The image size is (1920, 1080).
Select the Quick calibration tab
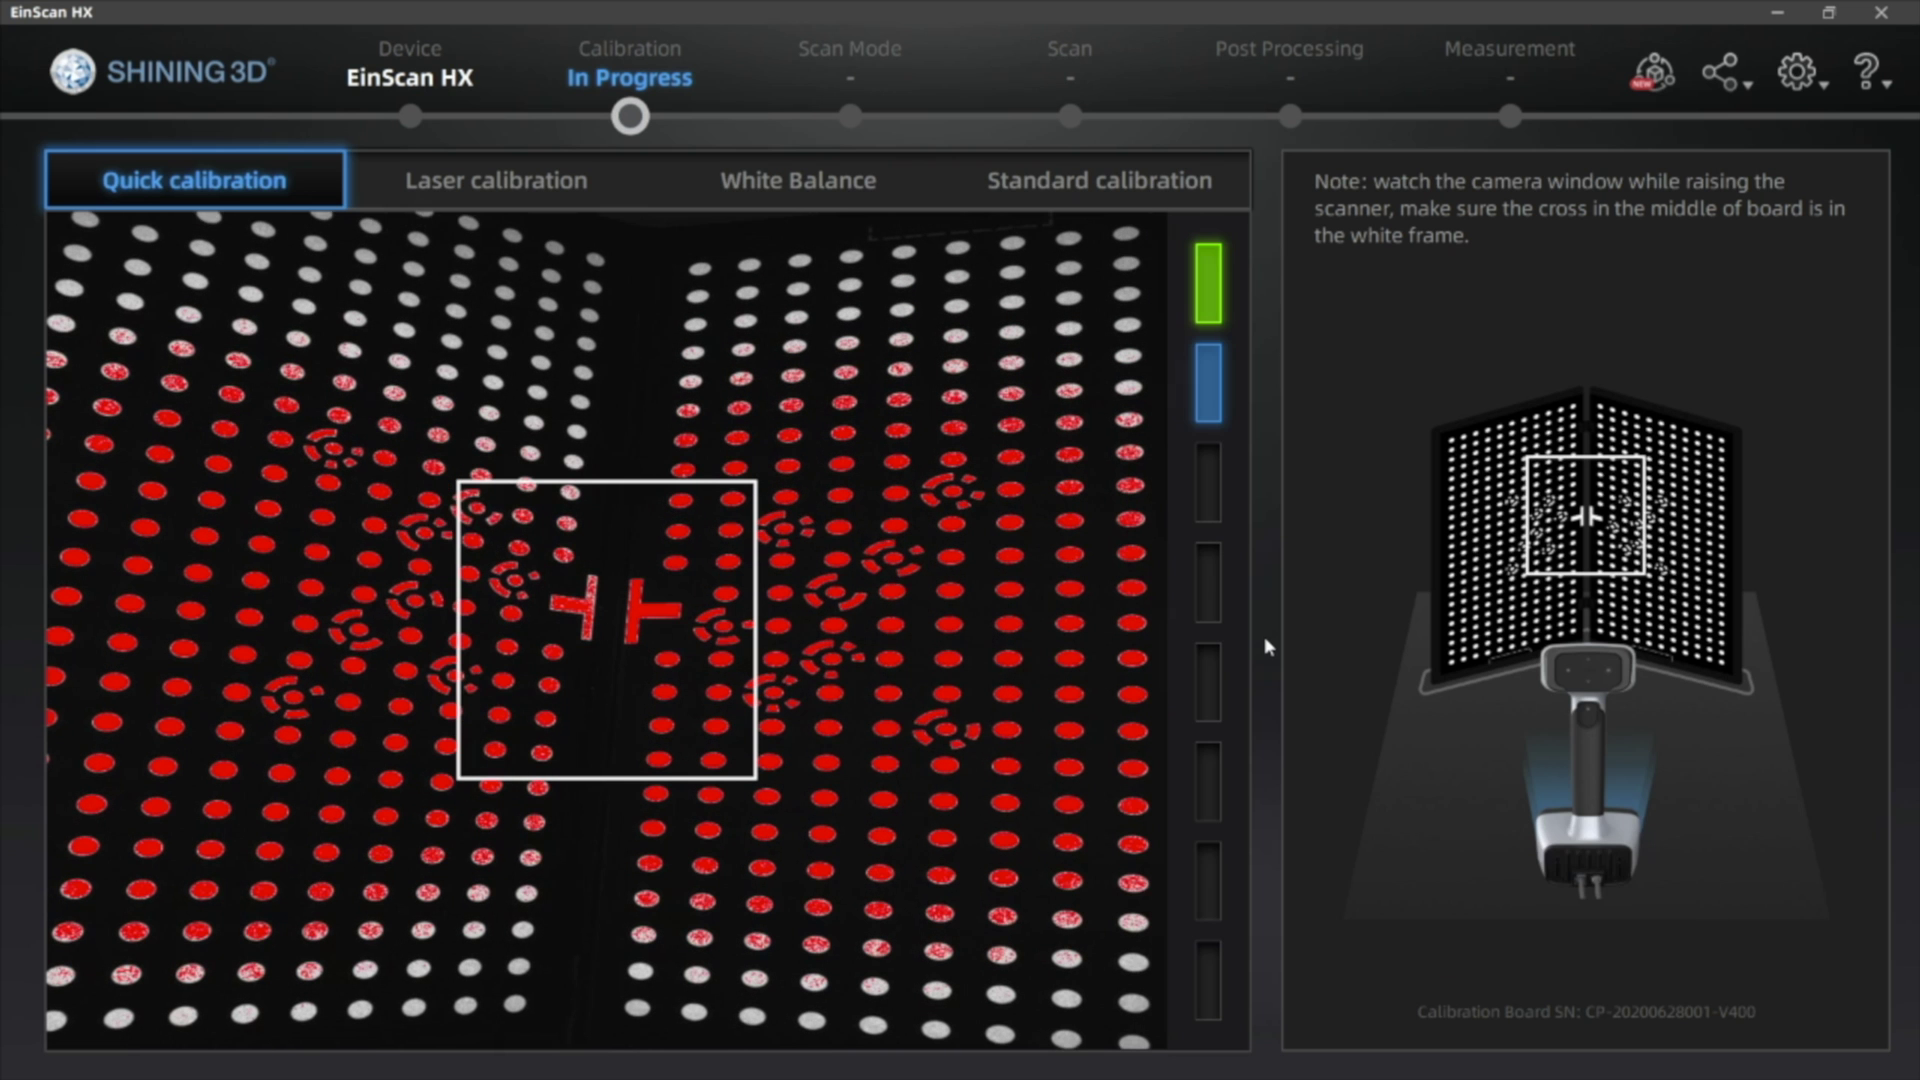[x=195, y=180]
